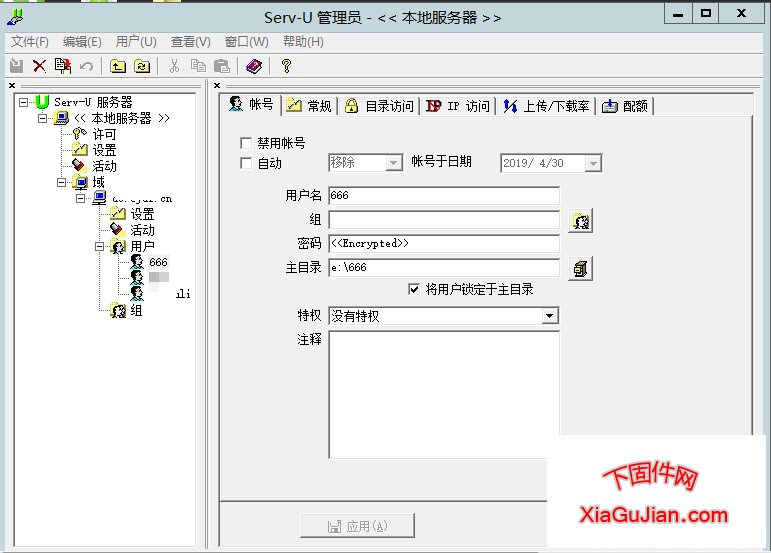Open the 文件(F) menu

[30, 42]
